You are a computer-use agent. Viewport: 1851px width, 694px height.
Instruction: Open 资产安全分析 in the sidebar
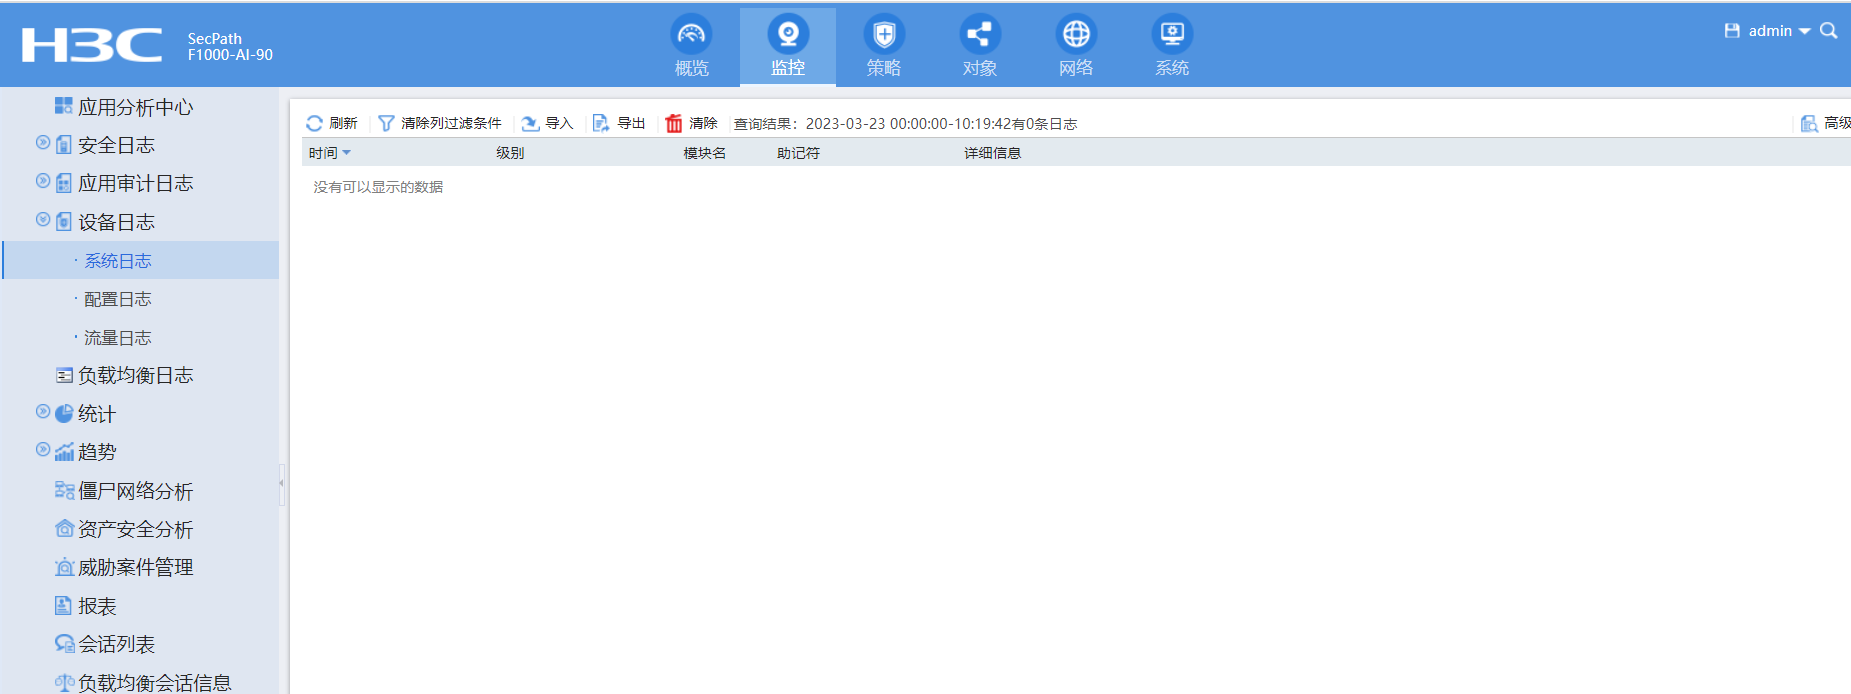coord(136,529)
